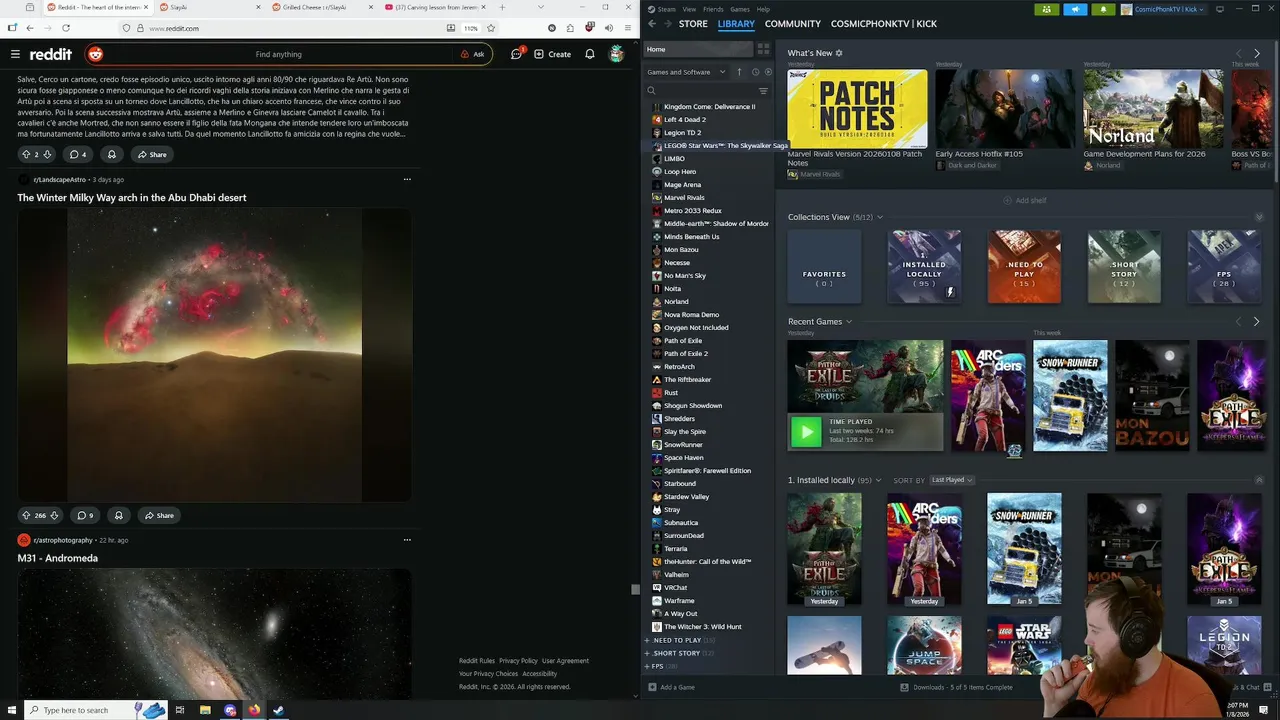Share the Winter Milky Way arch post

coord(159,515)
